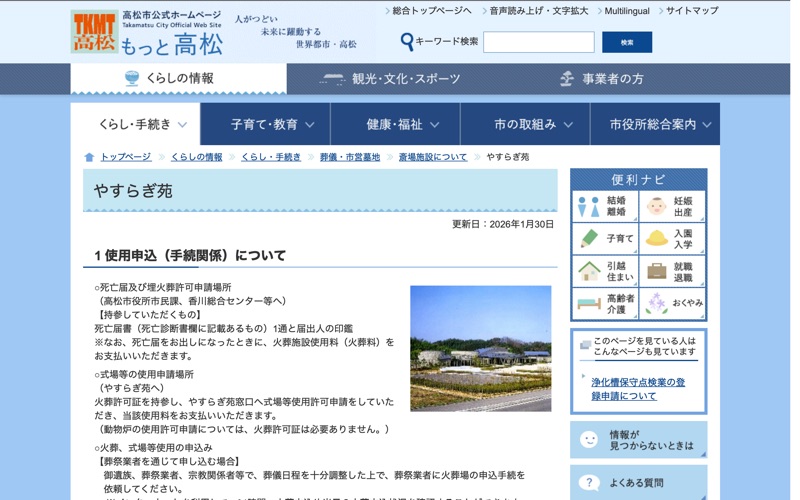Click the text ○式場等の使用申請場所
Image resolution: width=800 pixels, height=500 pixels.
point(144,374)
